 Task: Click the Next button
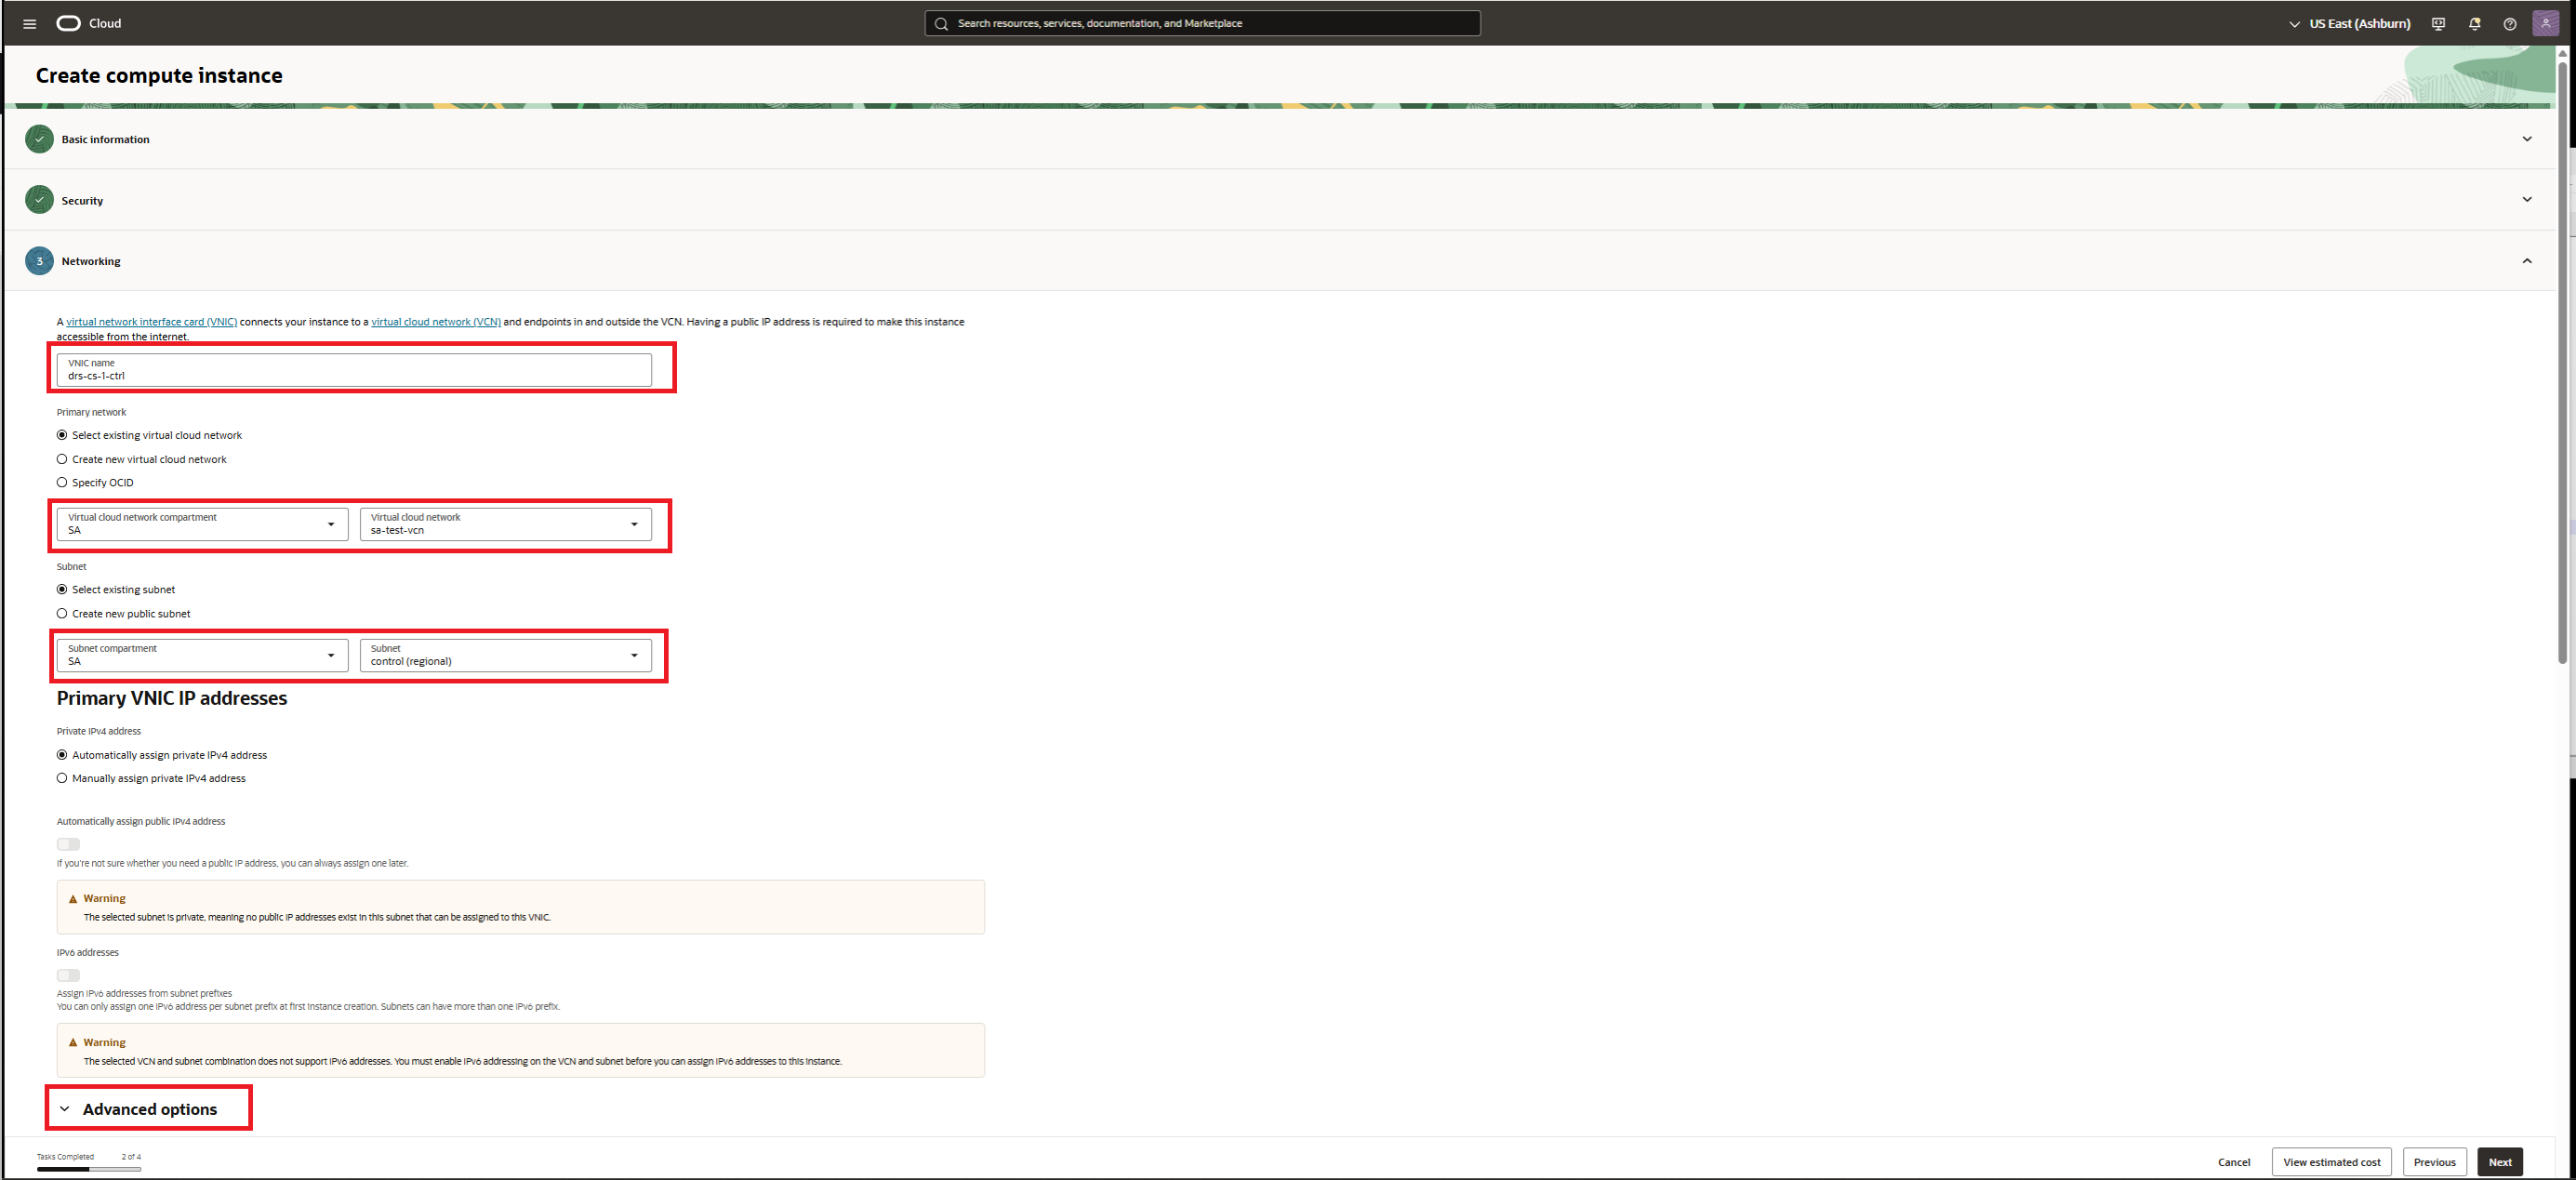pyautogui.click(x=2499, y=1162)
